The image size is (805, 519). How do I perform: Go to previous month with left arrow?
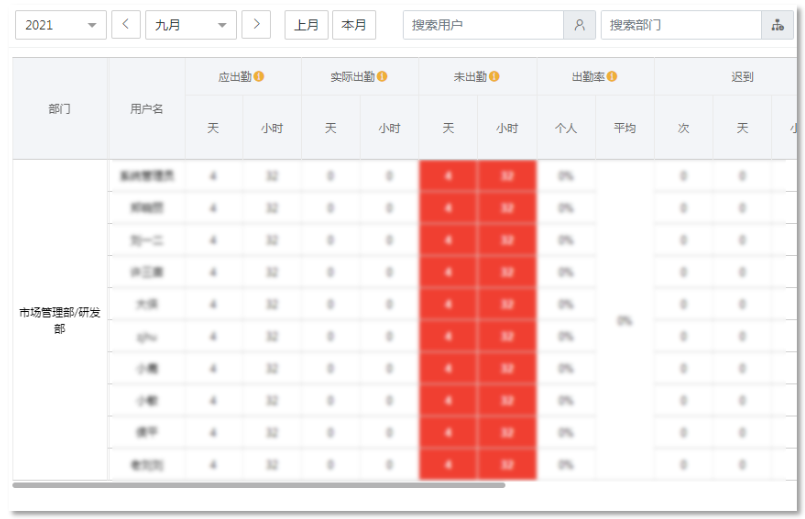(x=125, y=25)
